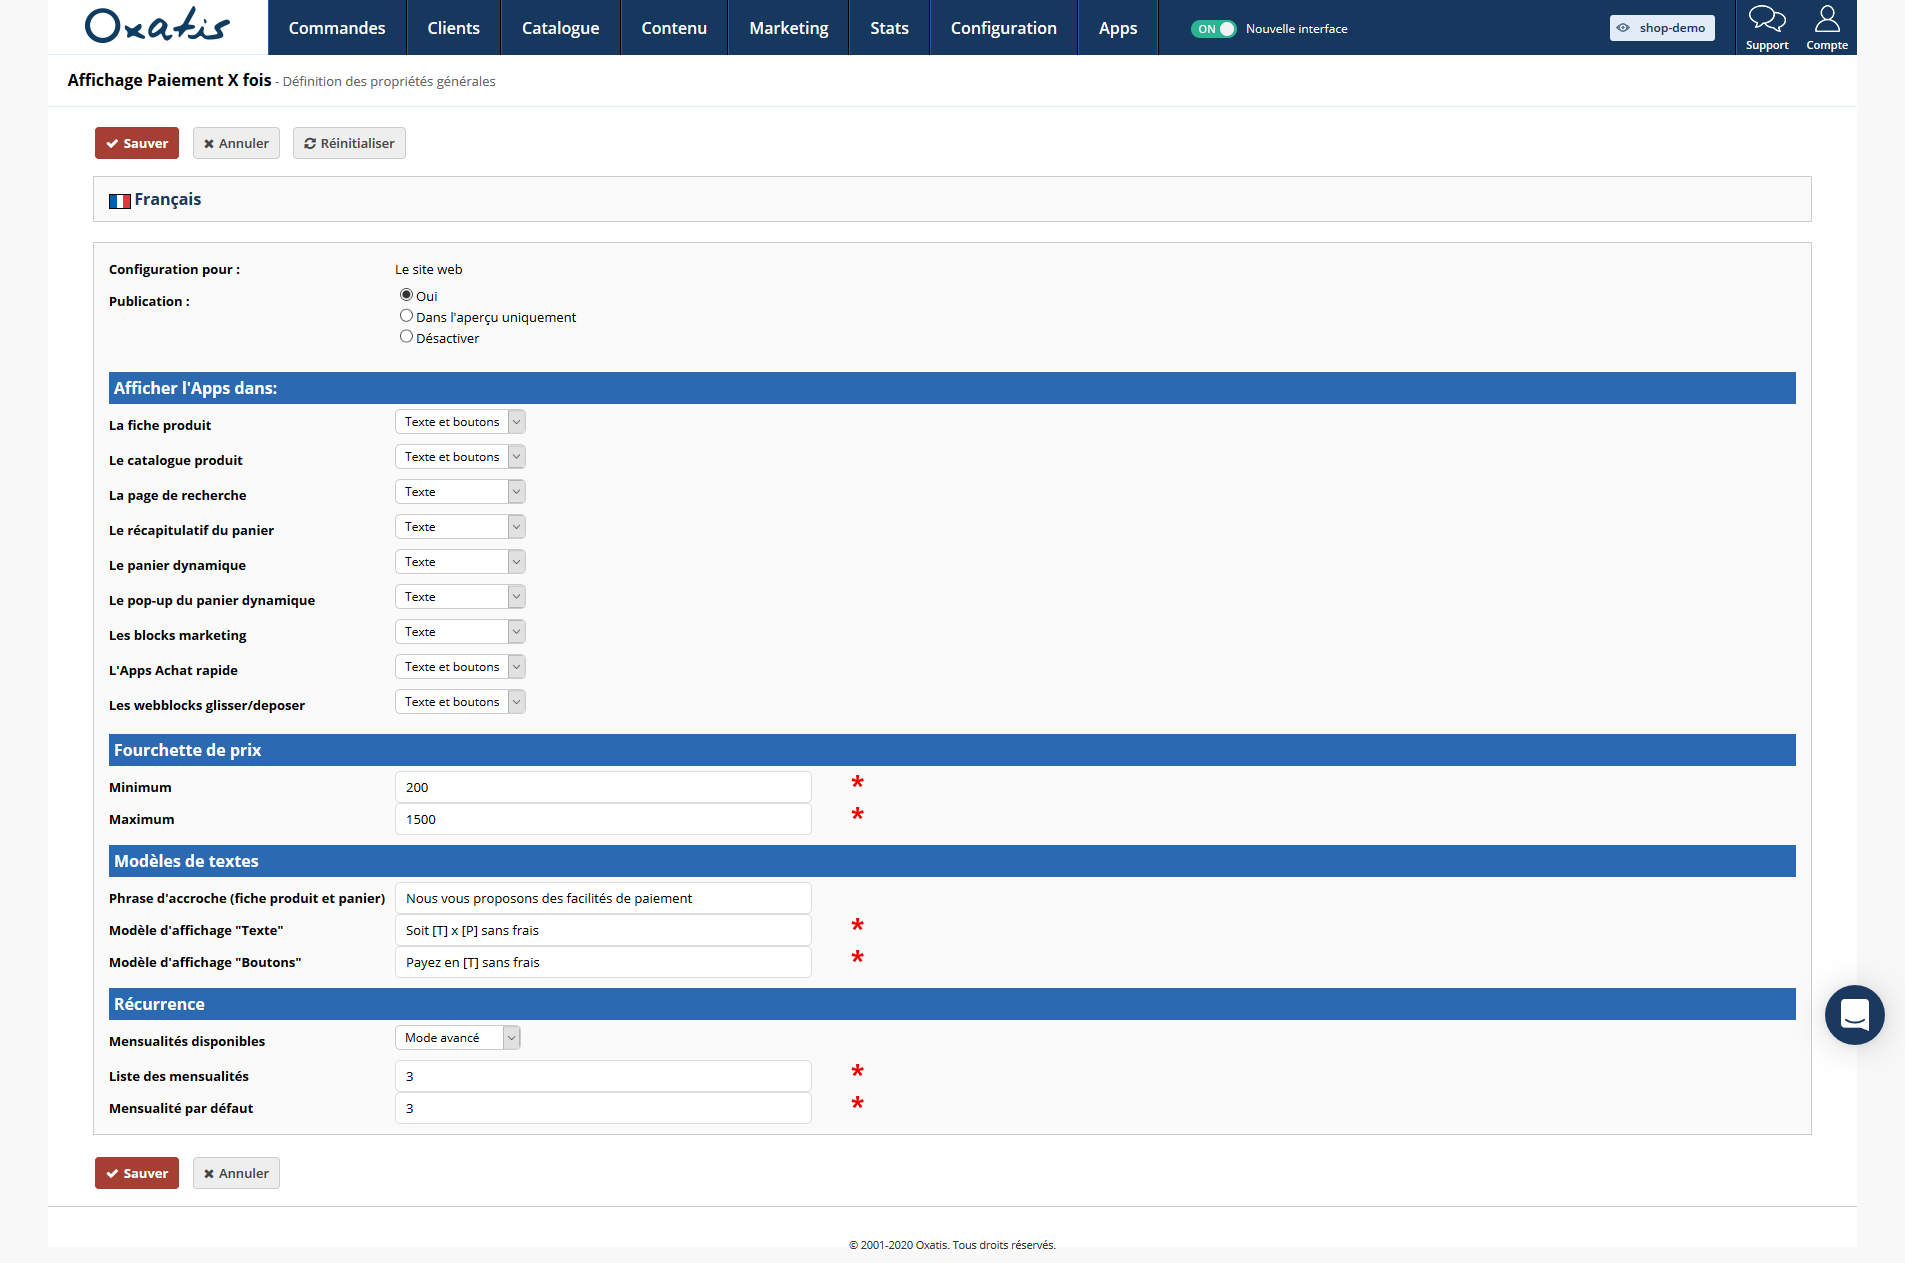Select the Désactiver radio option
Screen dimensions: 1905x1263
pyautogui.click(x=406, y=337)
